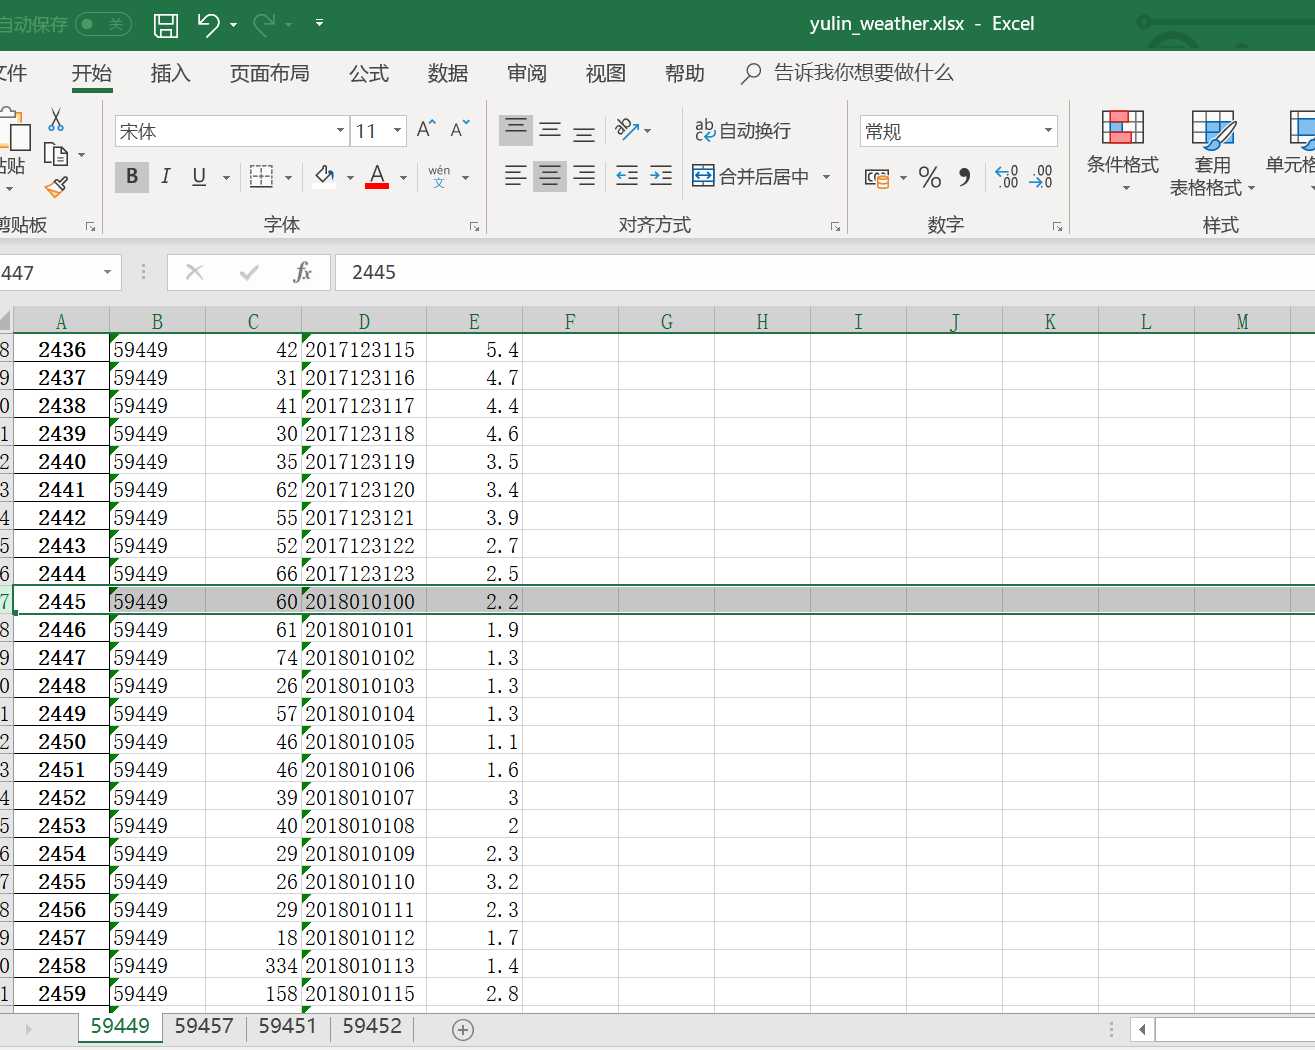Click the increase indent icon

click(661, 176)
